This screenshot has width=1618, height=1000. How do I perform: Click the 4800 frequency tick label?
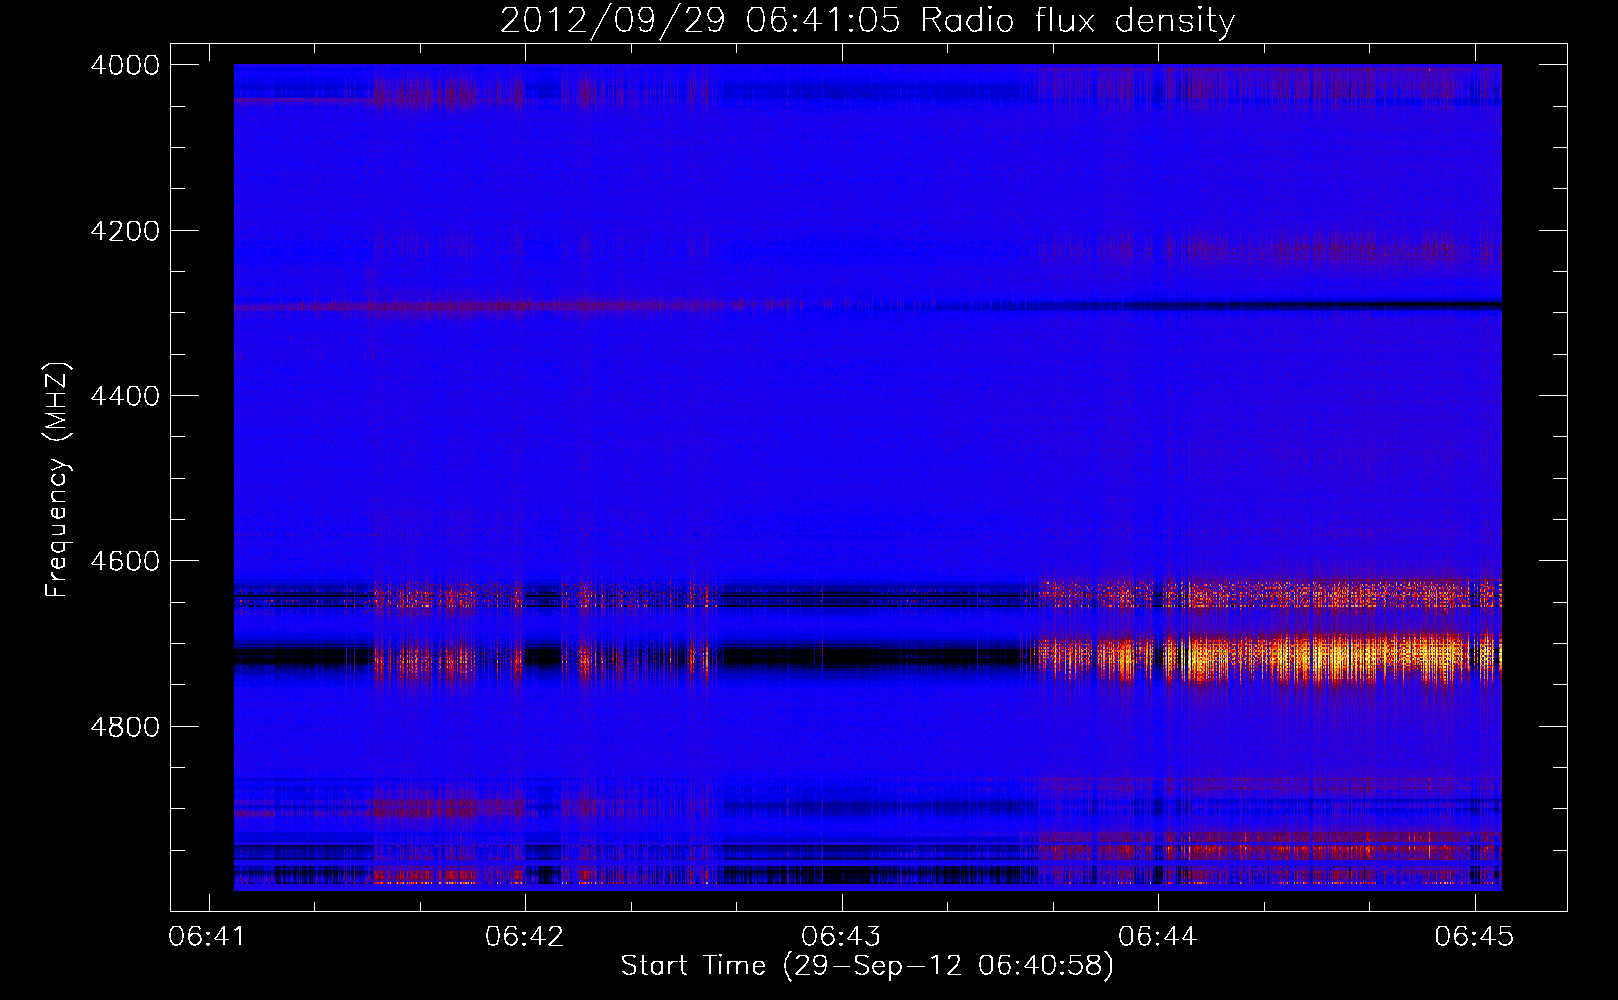pos(125,727)
